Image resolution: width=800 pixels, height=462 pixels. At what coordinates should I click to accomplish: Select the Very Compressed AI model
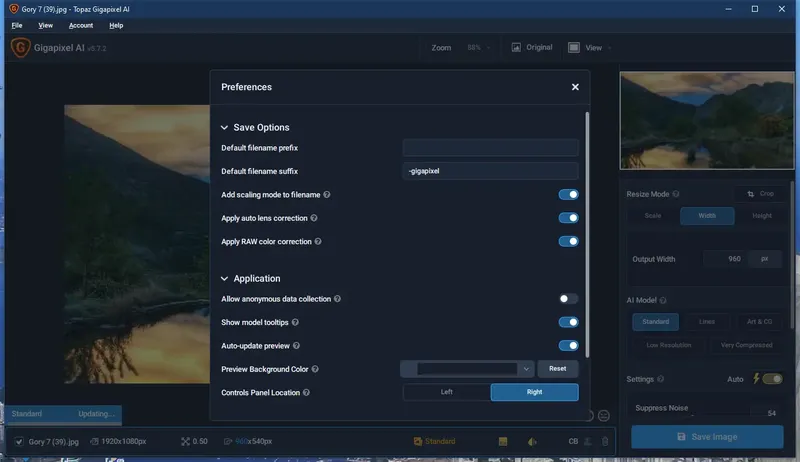[746, 345]
